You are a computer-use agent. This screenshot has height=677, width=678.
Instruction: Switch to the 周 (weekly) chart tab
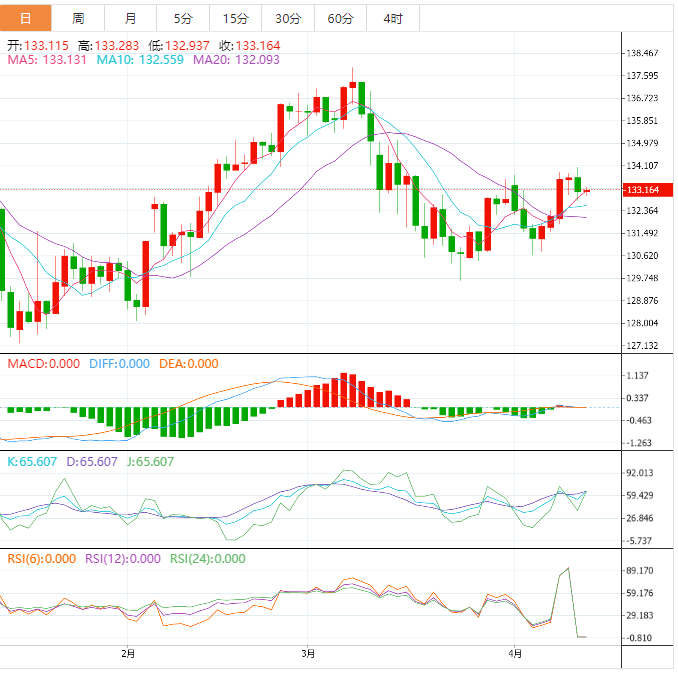click(x=78, y=18)
